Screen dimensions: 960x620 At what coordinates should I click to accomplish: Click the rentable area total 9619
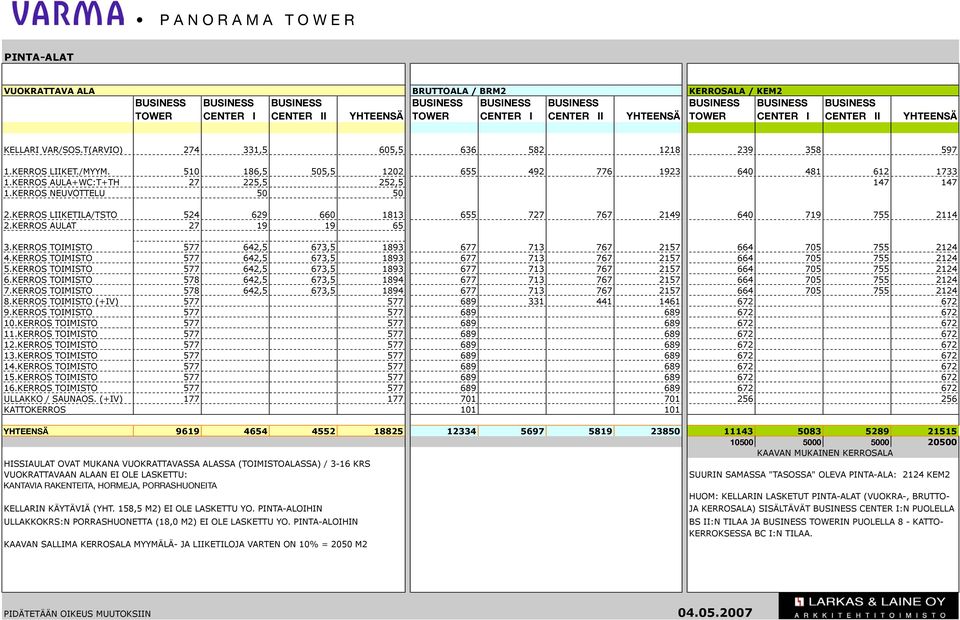point(188,431)
